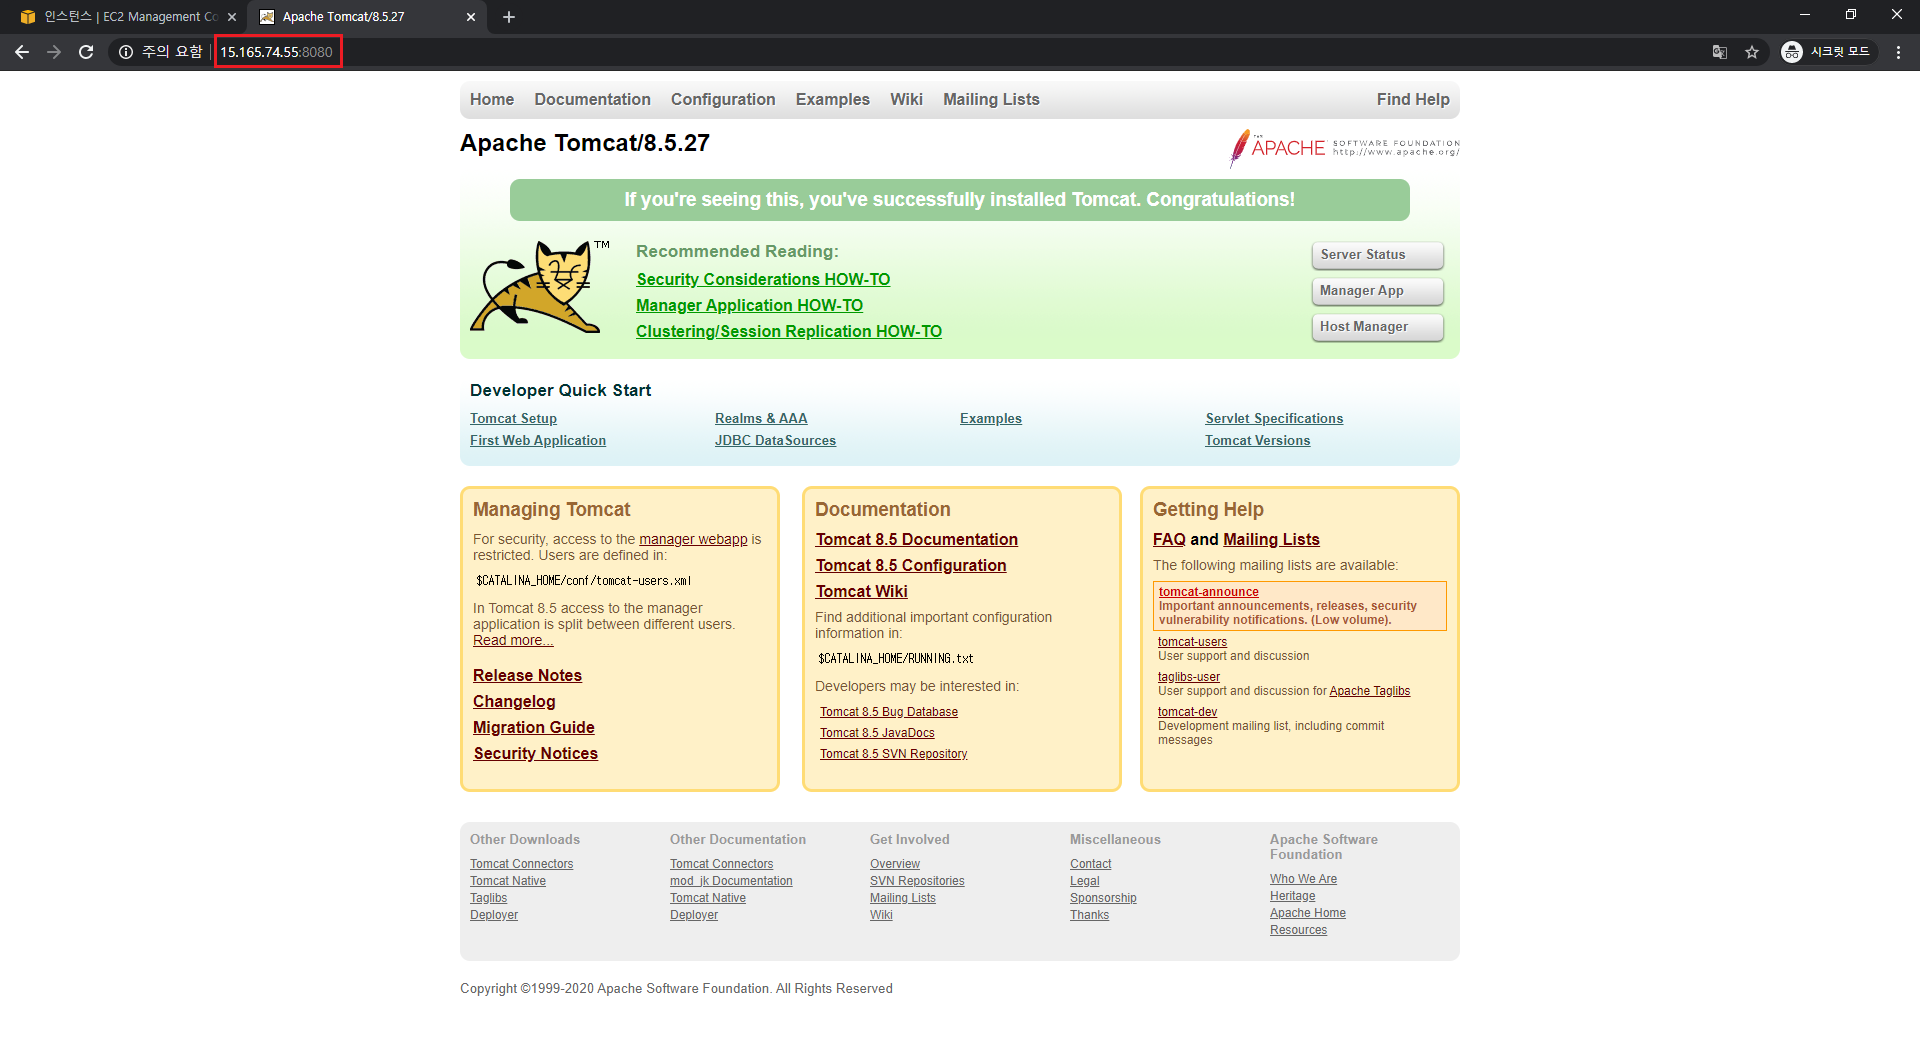Open the Changelog link
The image size is (1920, 1040).
coord(514,702)
